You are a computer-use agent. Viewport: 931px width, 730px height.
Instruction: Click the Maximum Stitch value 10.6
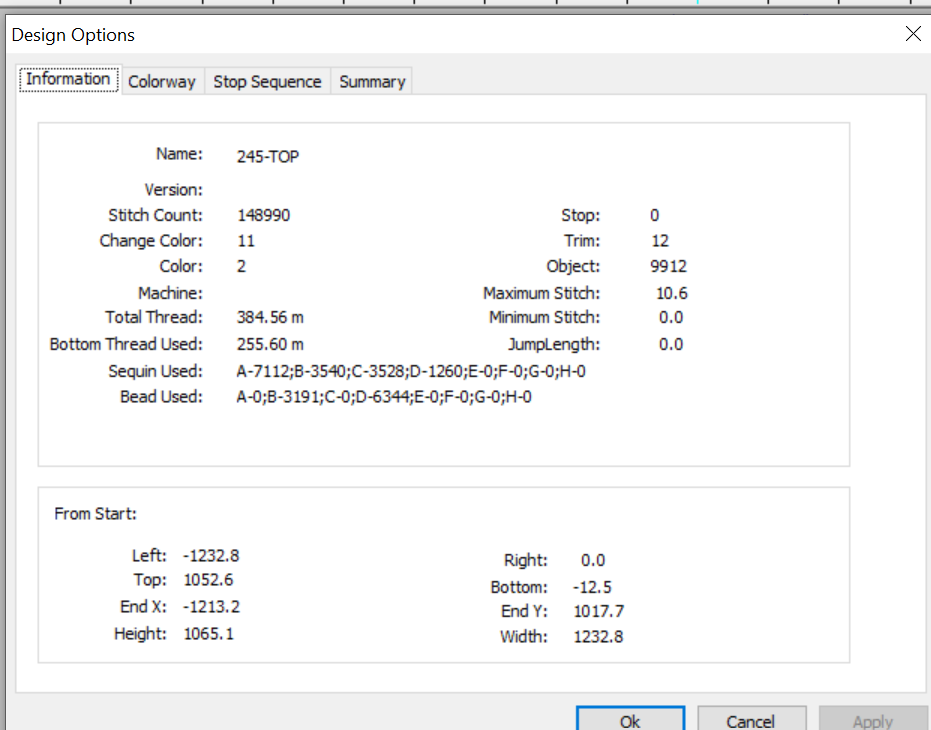point(672,293)
